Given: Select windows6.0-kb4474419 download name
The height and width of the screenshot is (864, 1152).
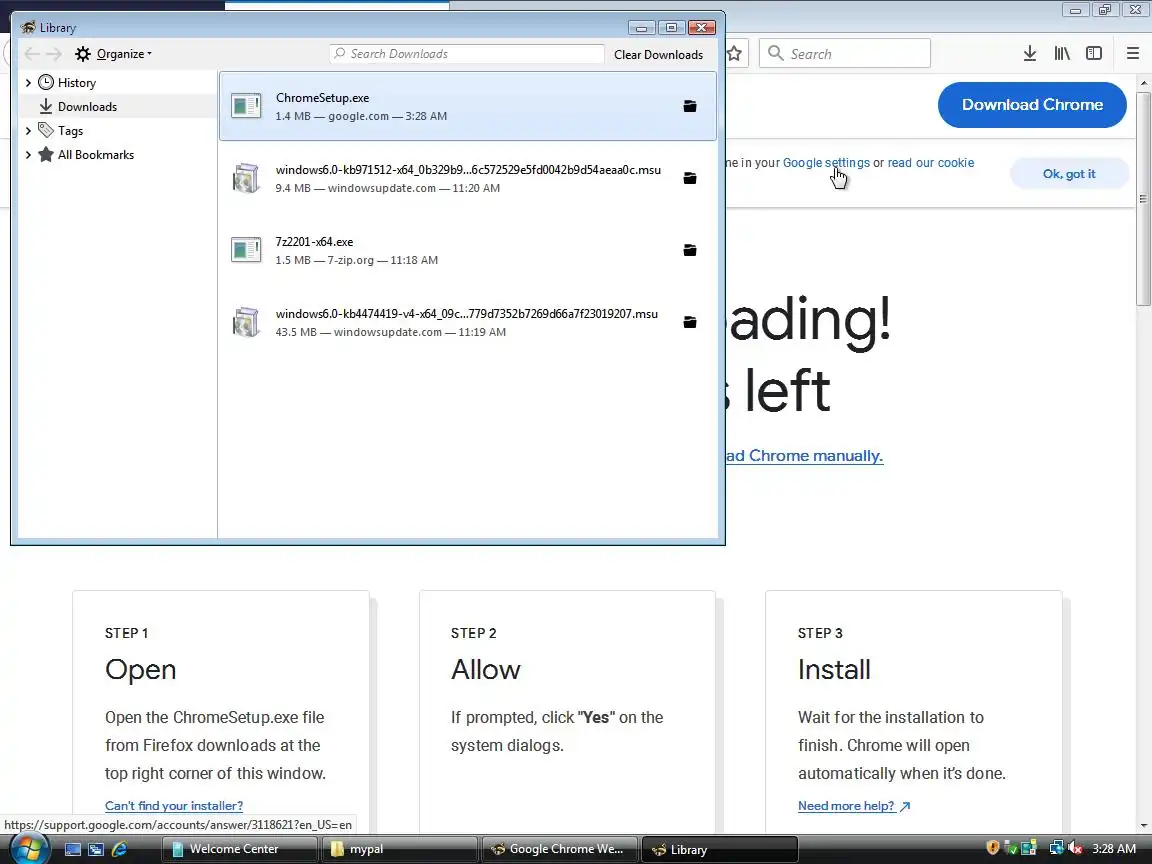Looking at the screenshot, I should point(467,314).
